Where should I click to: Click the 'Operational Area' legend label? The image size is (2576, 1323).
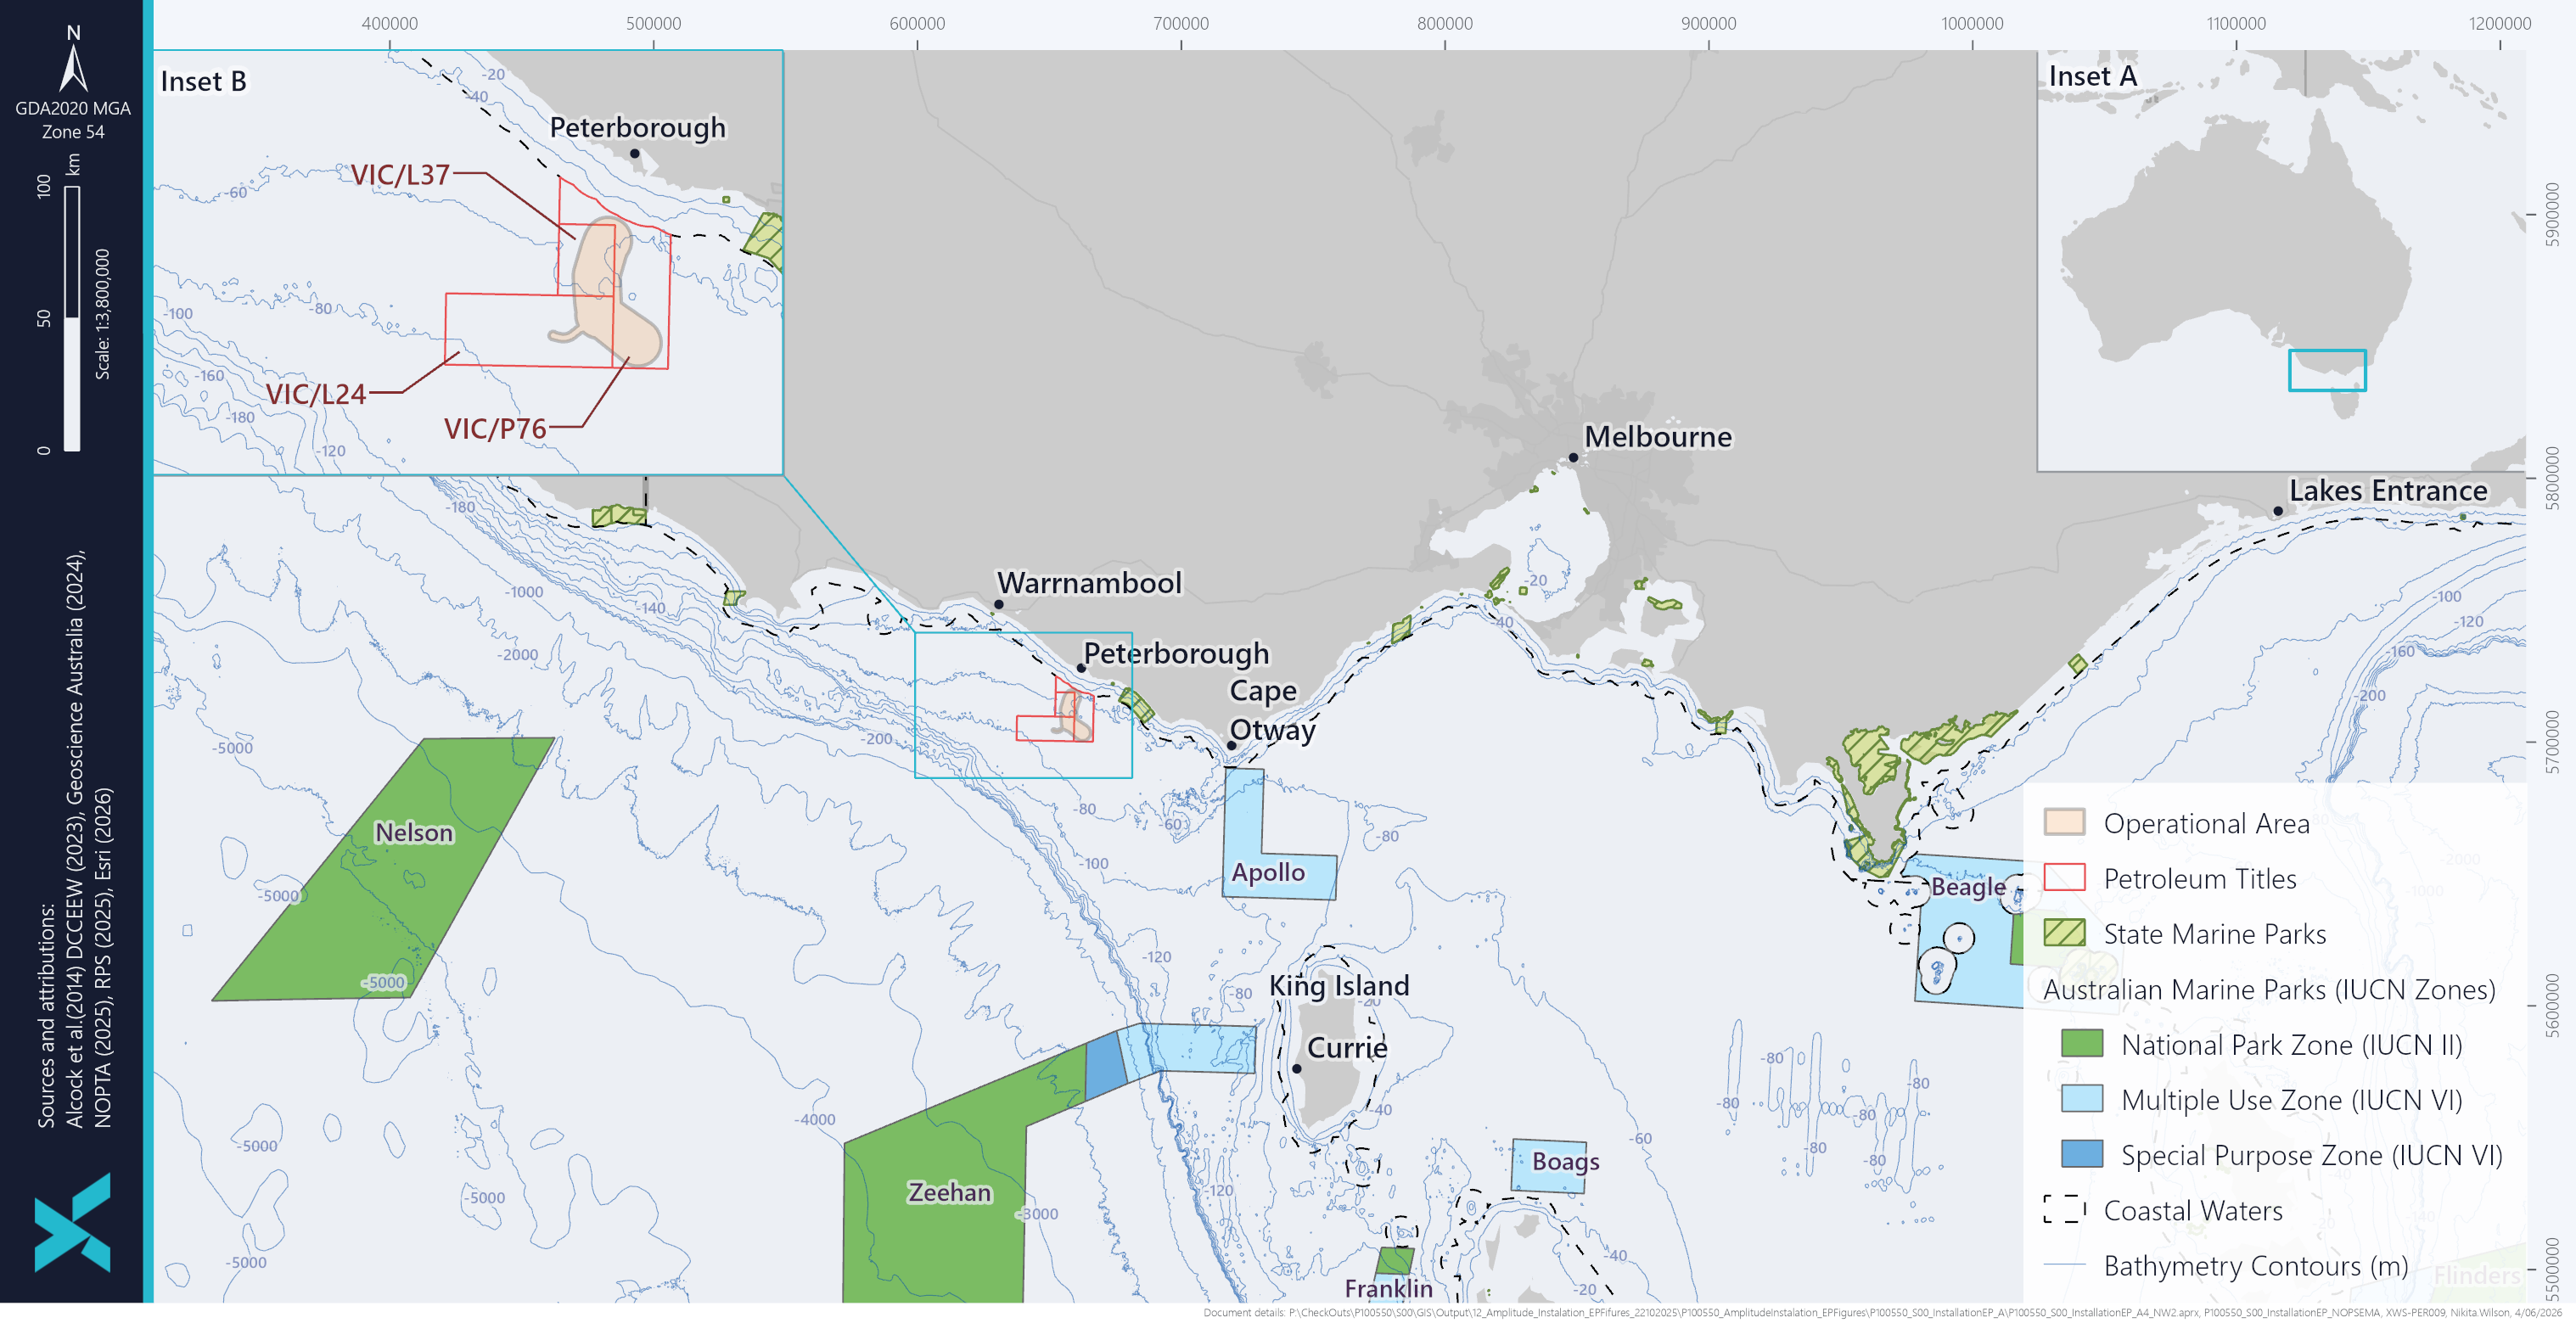point(2206,823)
